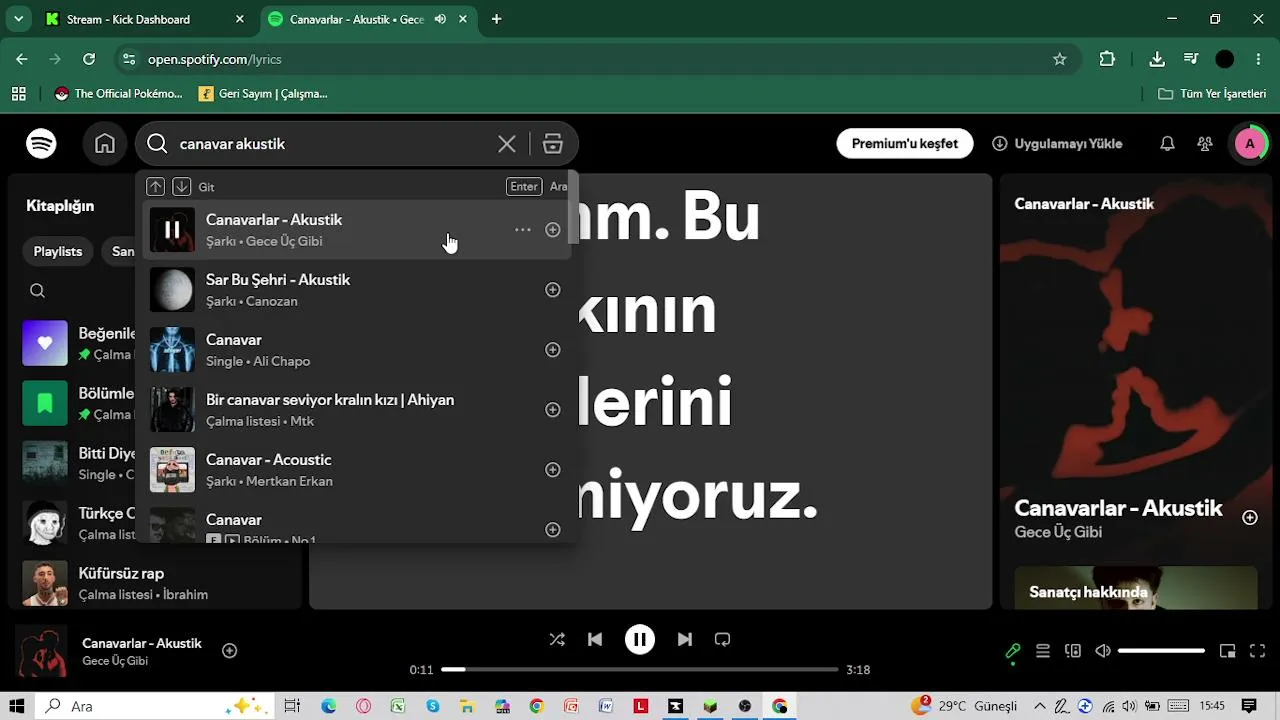1280x720 pixels.
Task: Open the Windows Start menu
Action: point(17,706)
